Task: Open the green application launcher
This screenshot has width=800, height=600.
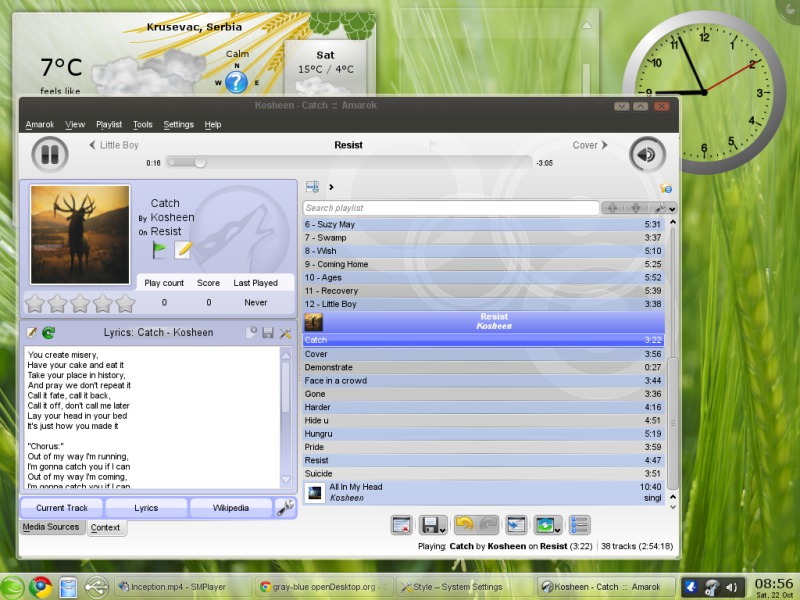Action: [12, 588]
